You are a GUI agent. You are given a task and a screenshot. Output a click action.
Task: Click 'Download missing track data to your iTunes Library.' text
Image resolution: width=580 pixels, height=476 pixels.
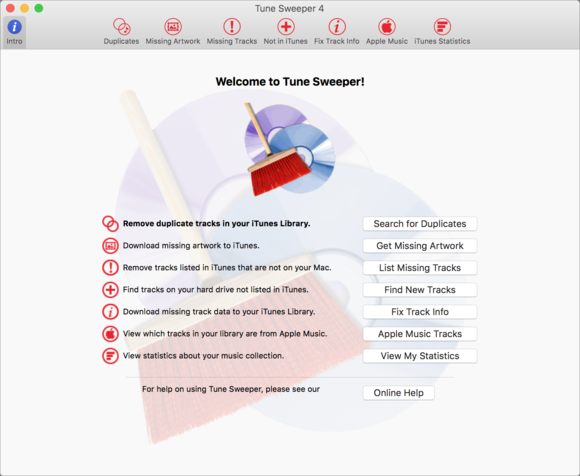[219, 312]
